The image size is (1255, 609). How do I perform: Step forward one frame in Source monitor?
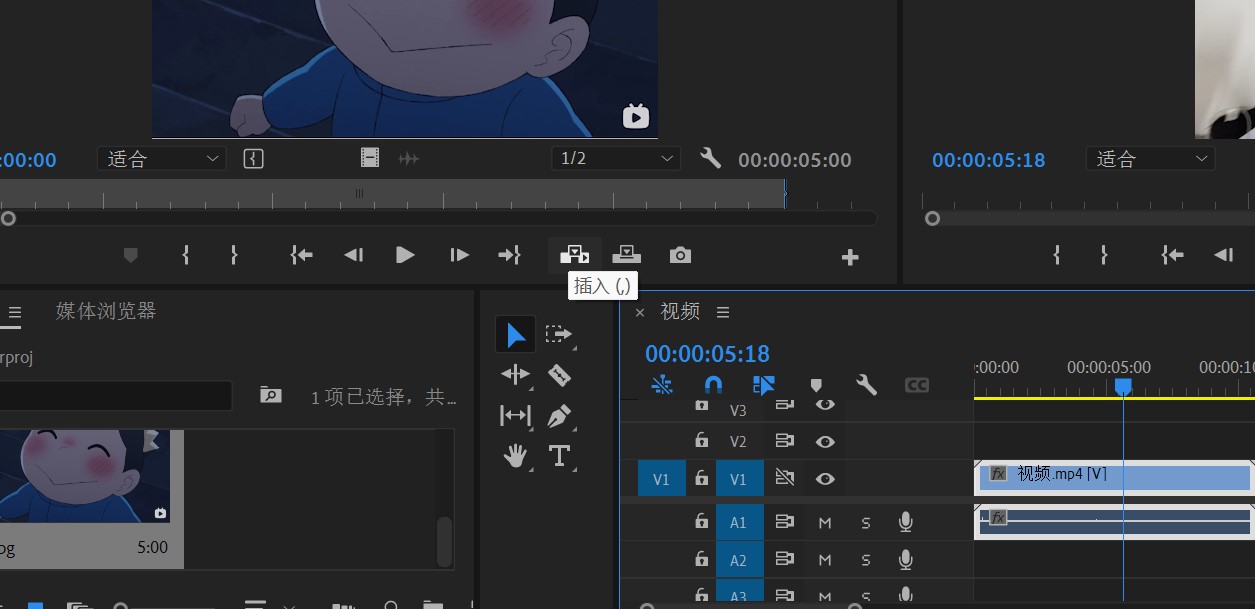pos(459,255)
